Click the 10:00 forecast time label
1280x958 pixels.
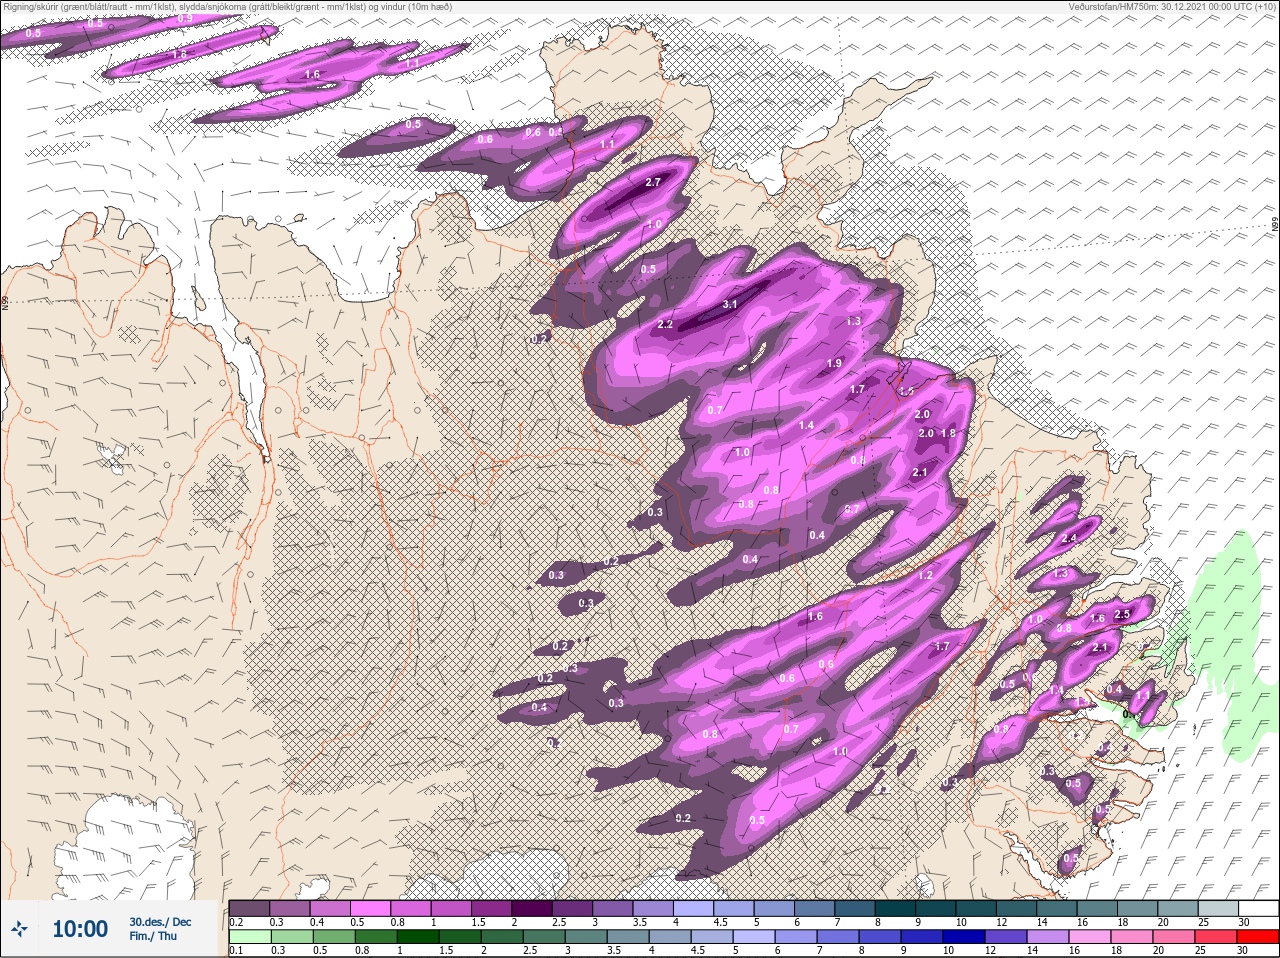point(80,929)
